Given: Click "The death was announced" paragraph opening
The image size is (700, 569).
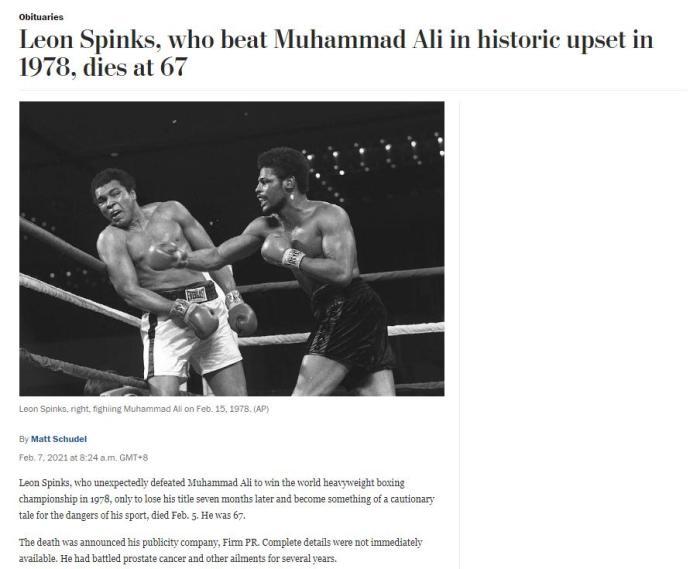Looking at the screenshot, I should (72, 542).
